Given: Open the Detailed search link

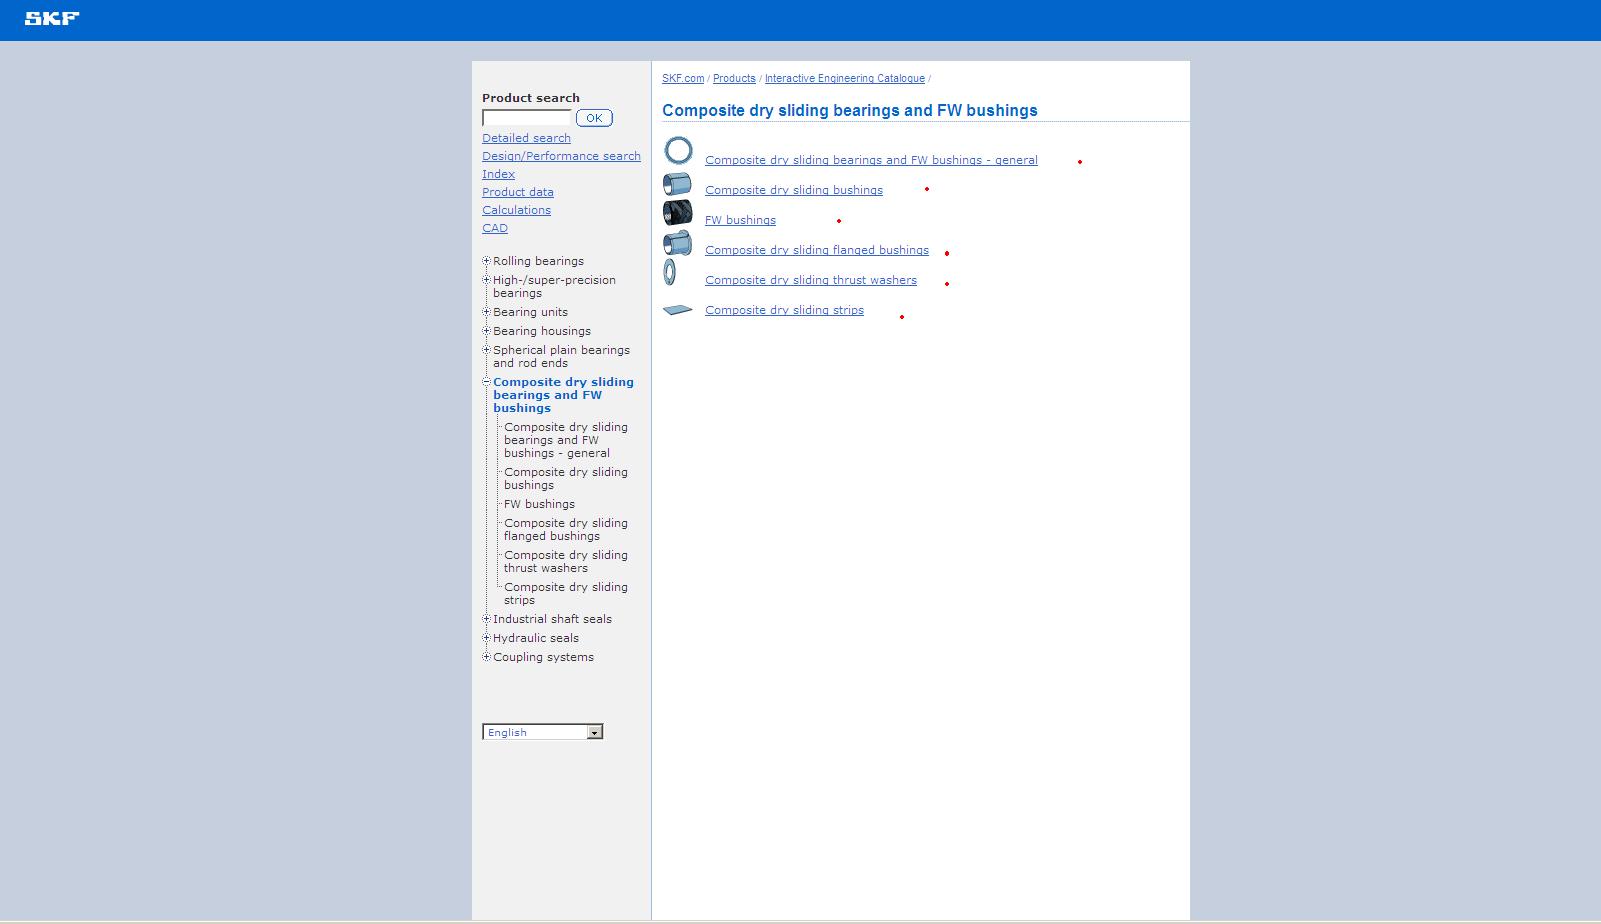Looking at the screenshot, I should pyautogui.click(x=526, y=138).
